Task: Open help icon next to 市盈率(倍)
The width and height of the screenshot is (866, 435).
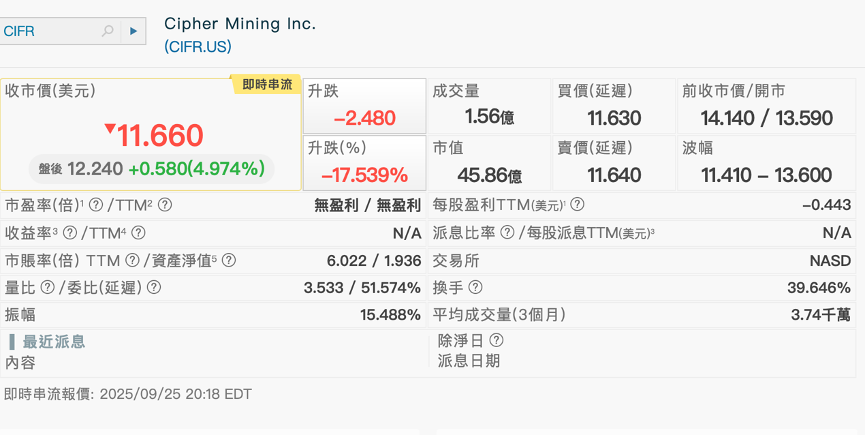Action: 96,205
